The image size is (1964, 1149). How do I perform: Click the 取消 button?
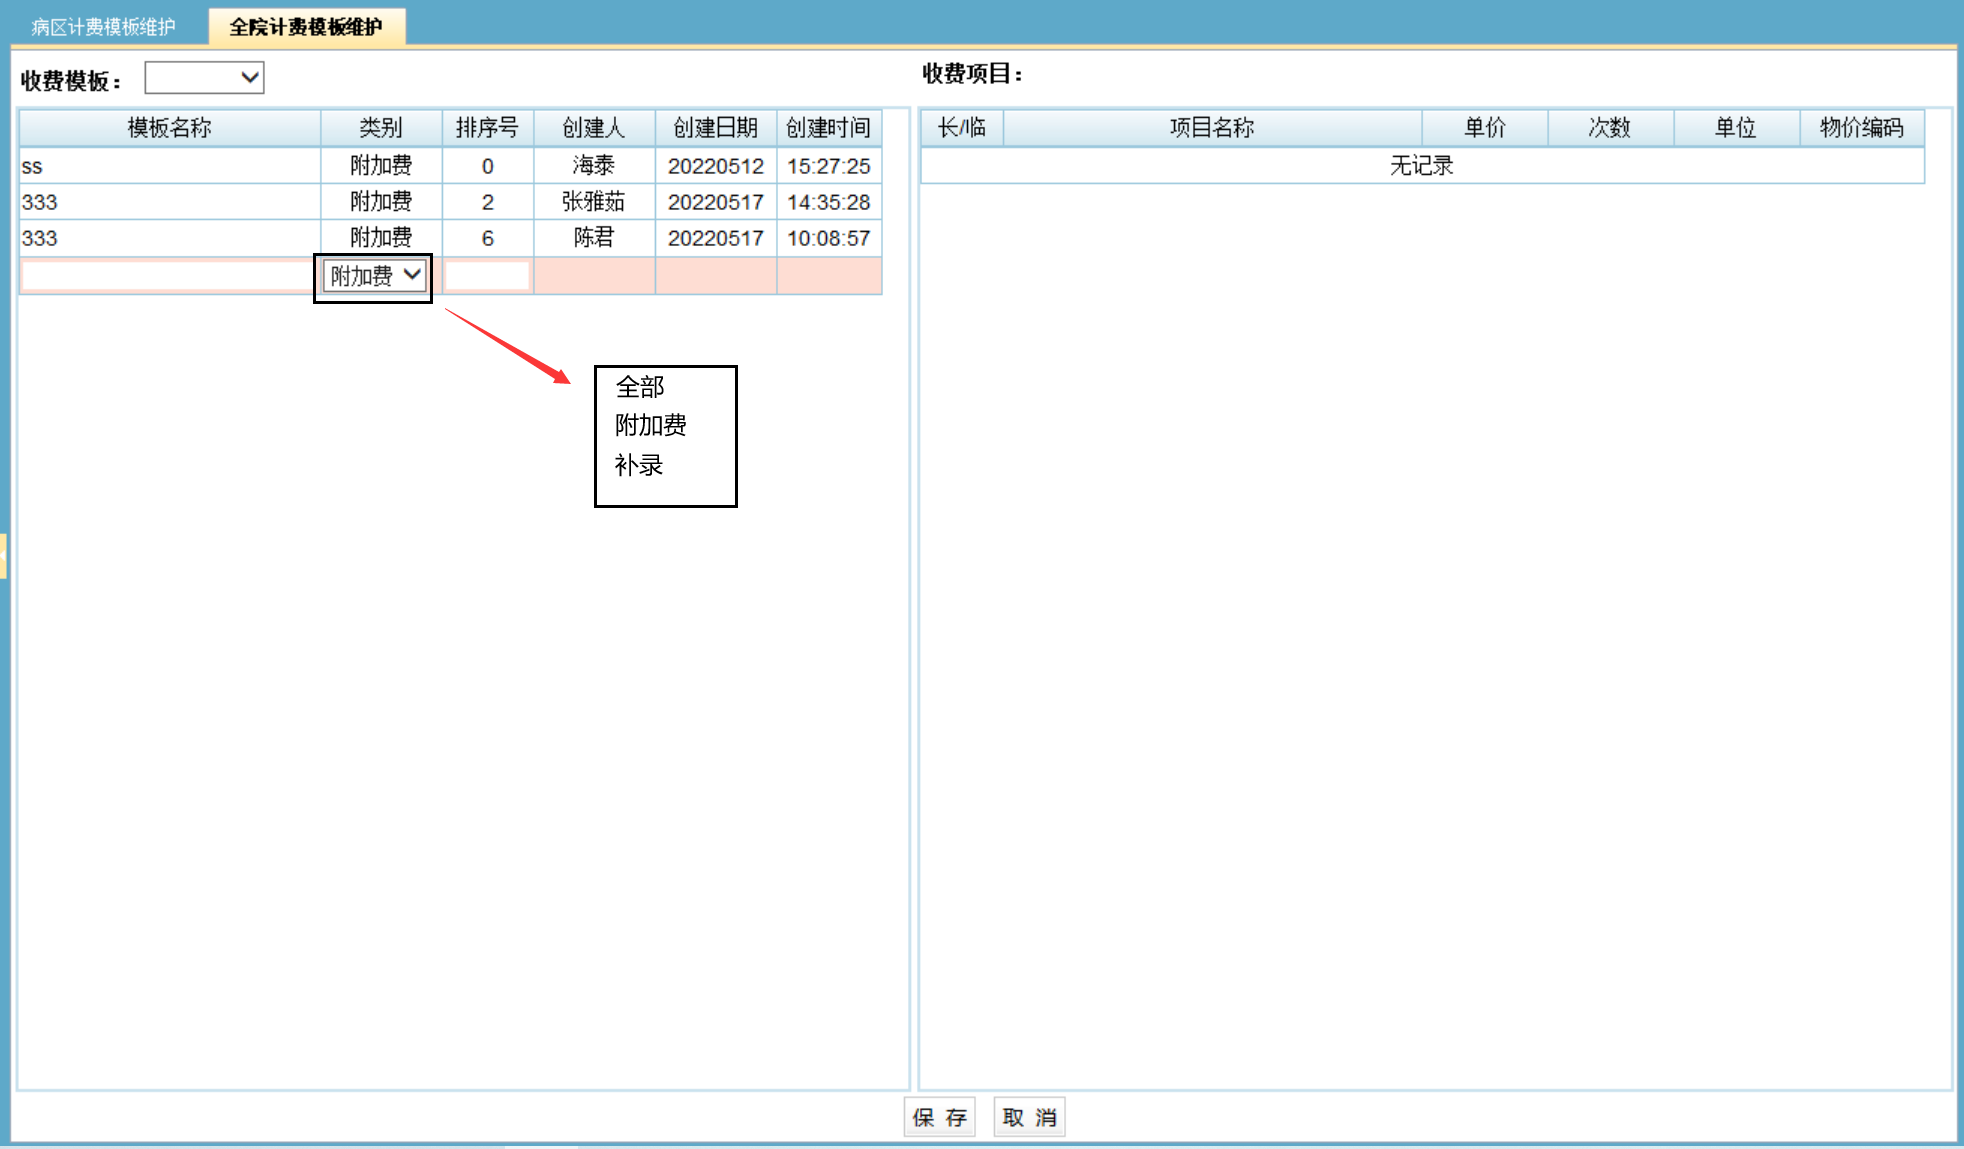click(x=1029, y=1117)
